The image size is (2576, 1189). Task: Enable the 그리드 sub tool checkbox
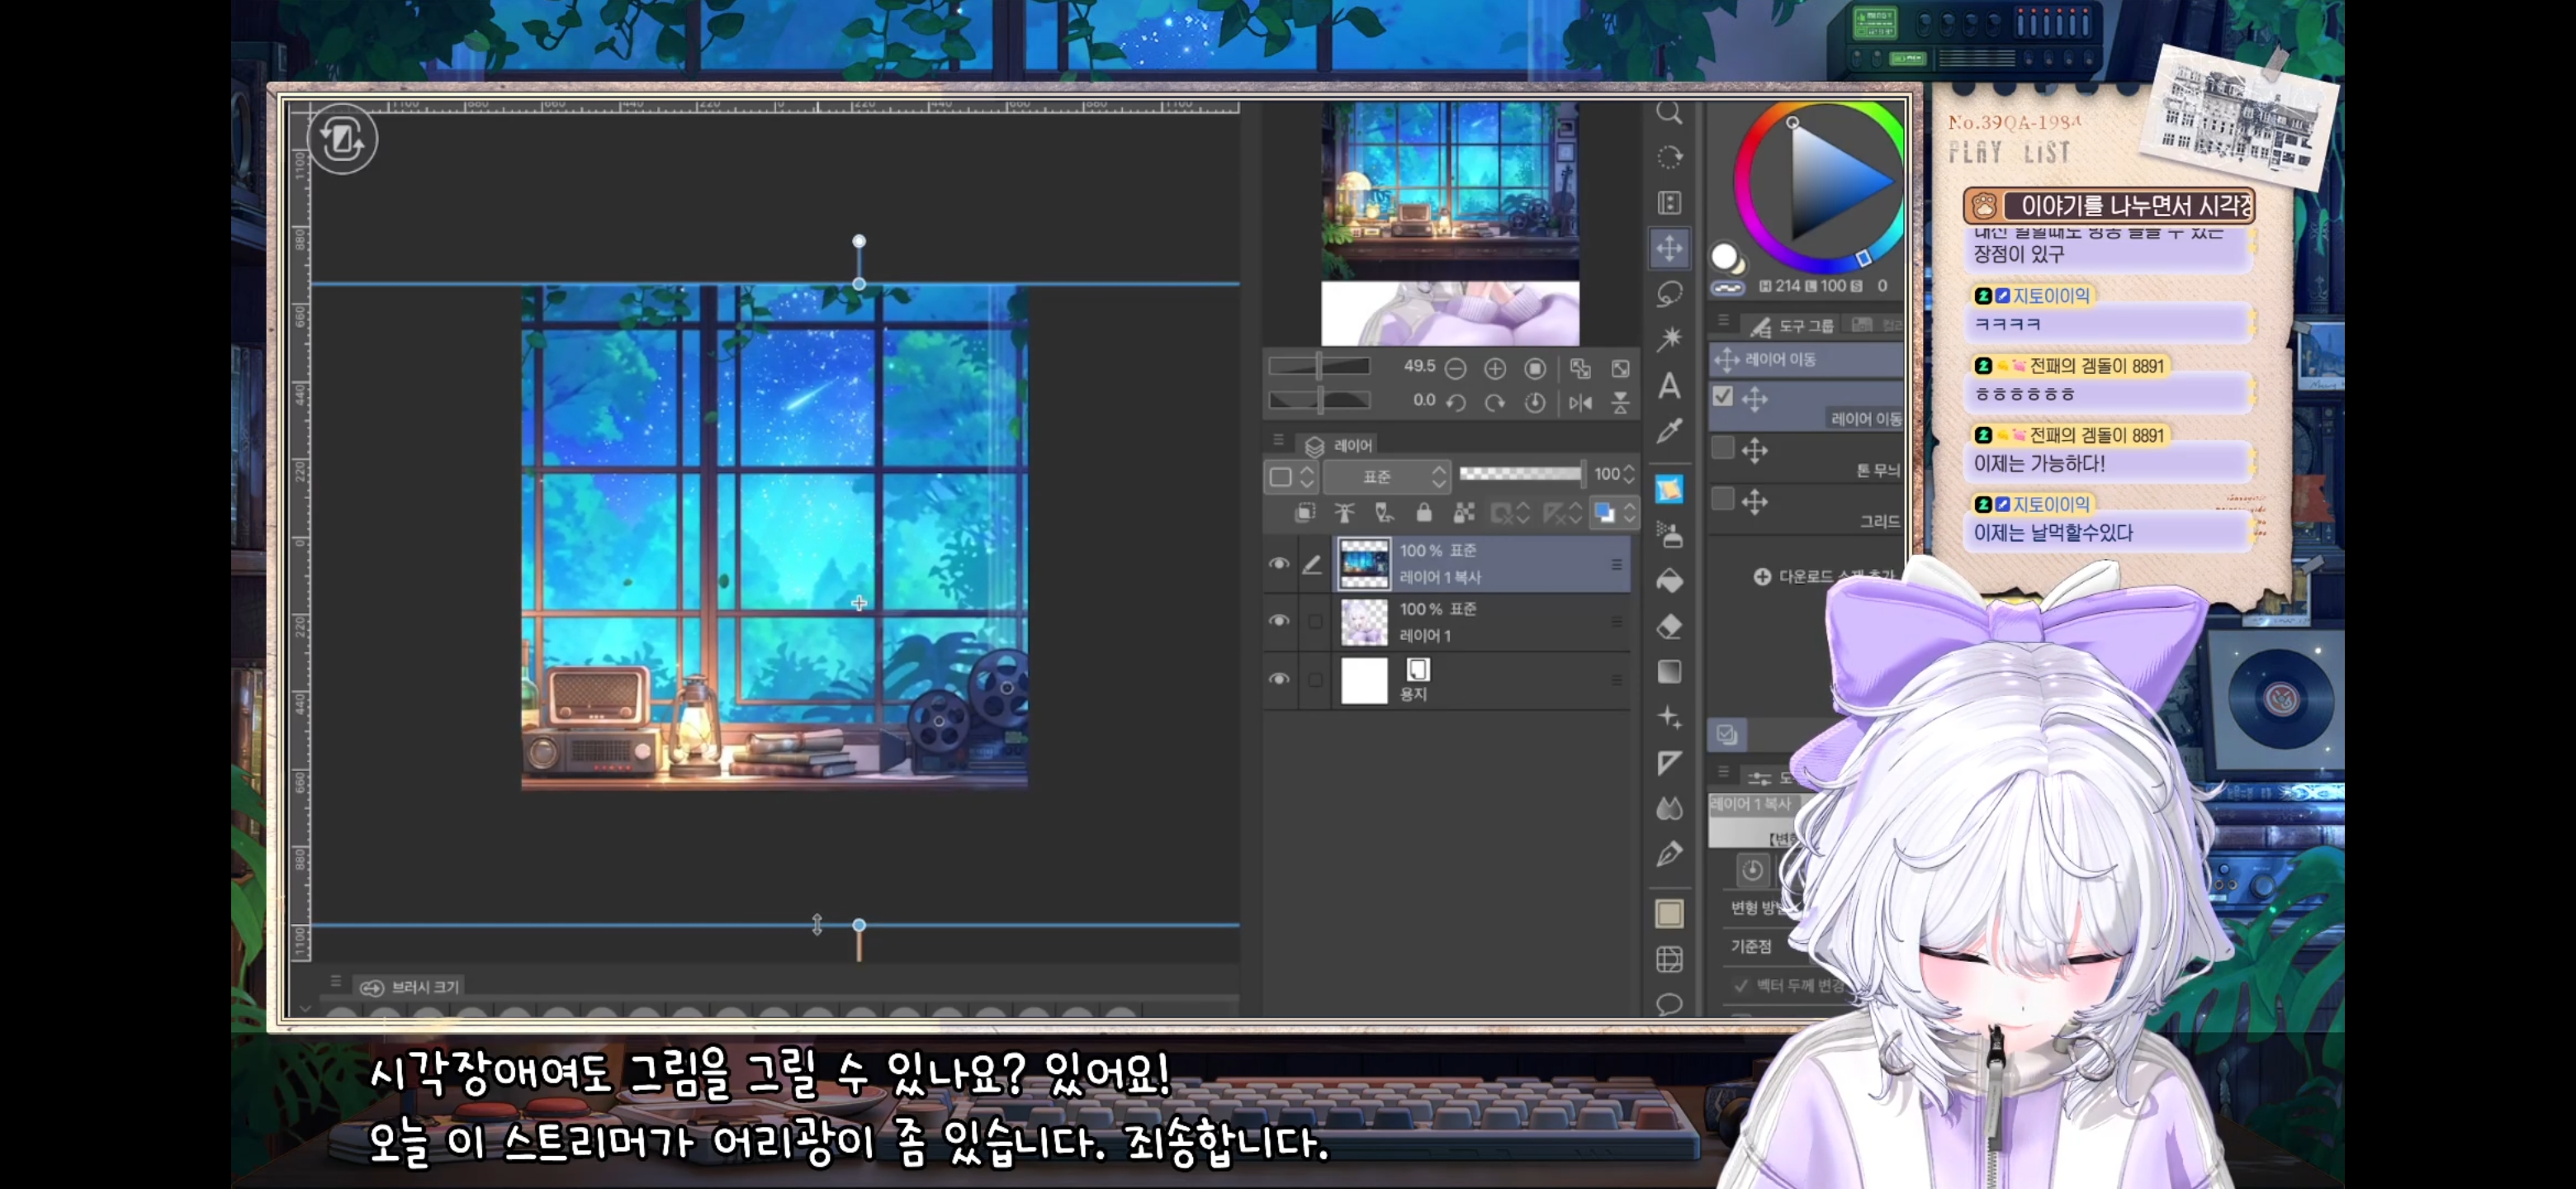point(1722,498)
